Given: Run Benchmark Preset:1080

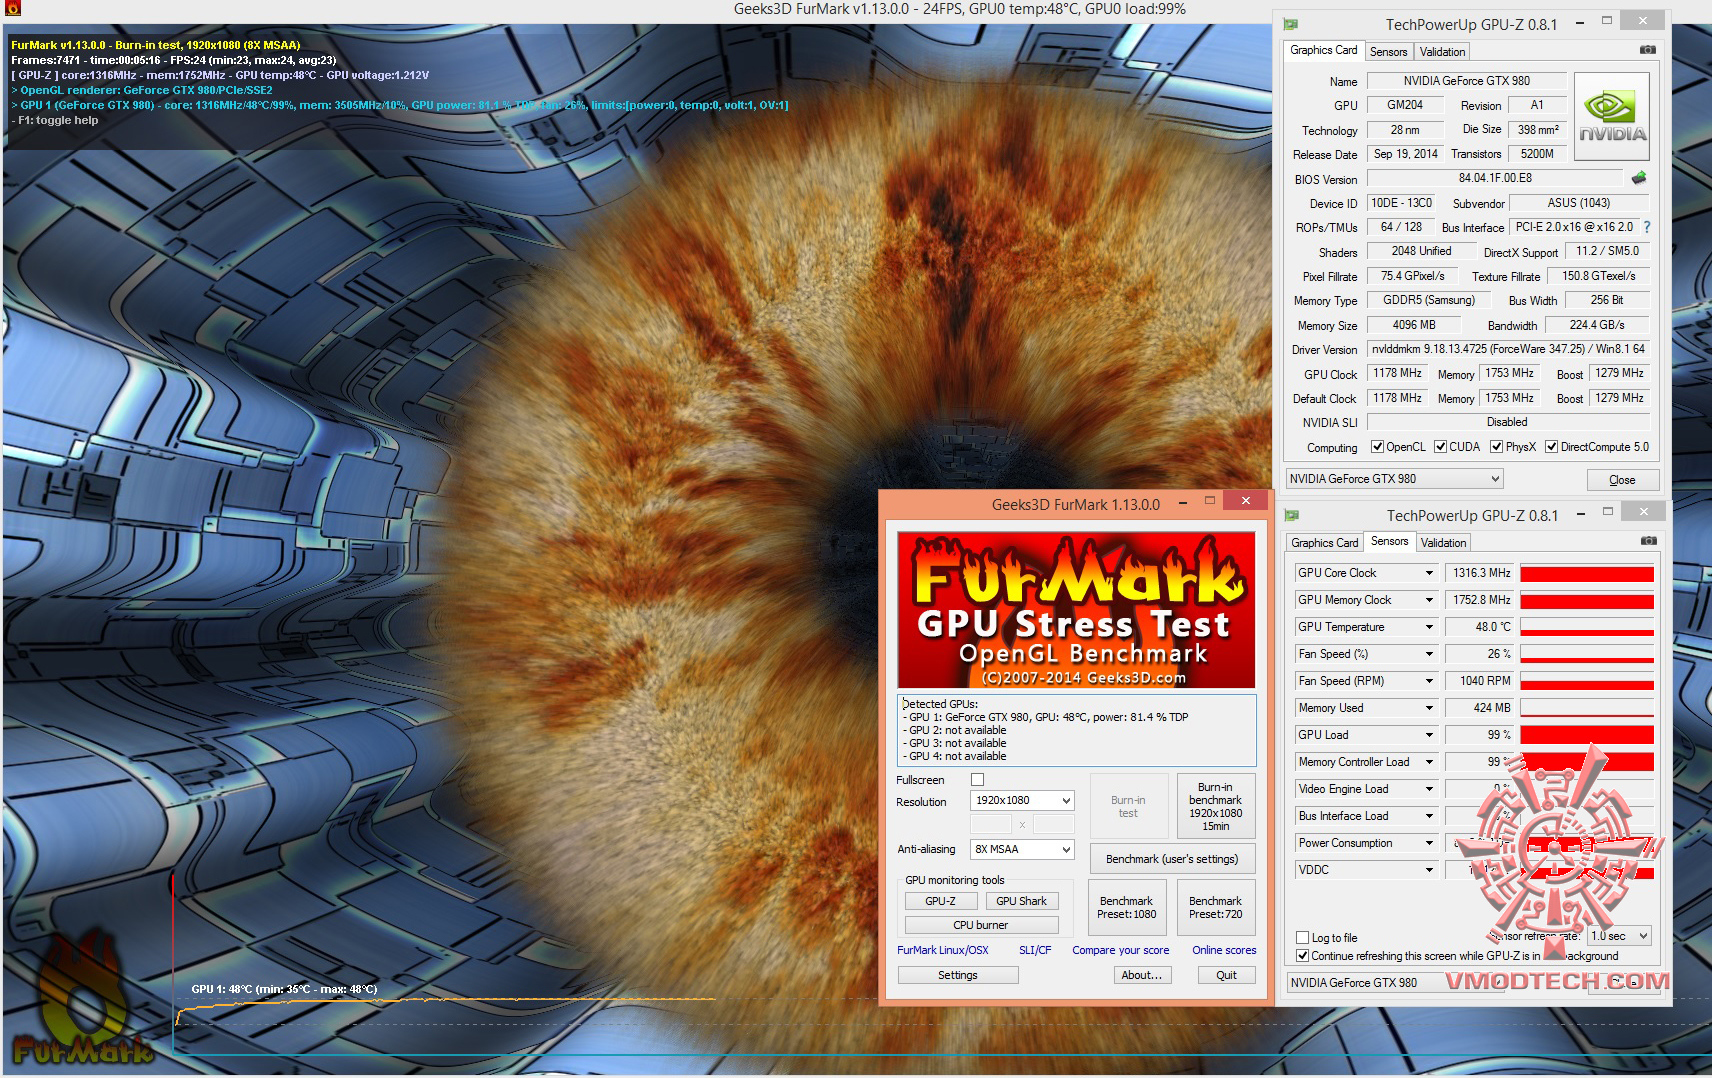Looking at the screenshot, I should tap(1126, 908).
